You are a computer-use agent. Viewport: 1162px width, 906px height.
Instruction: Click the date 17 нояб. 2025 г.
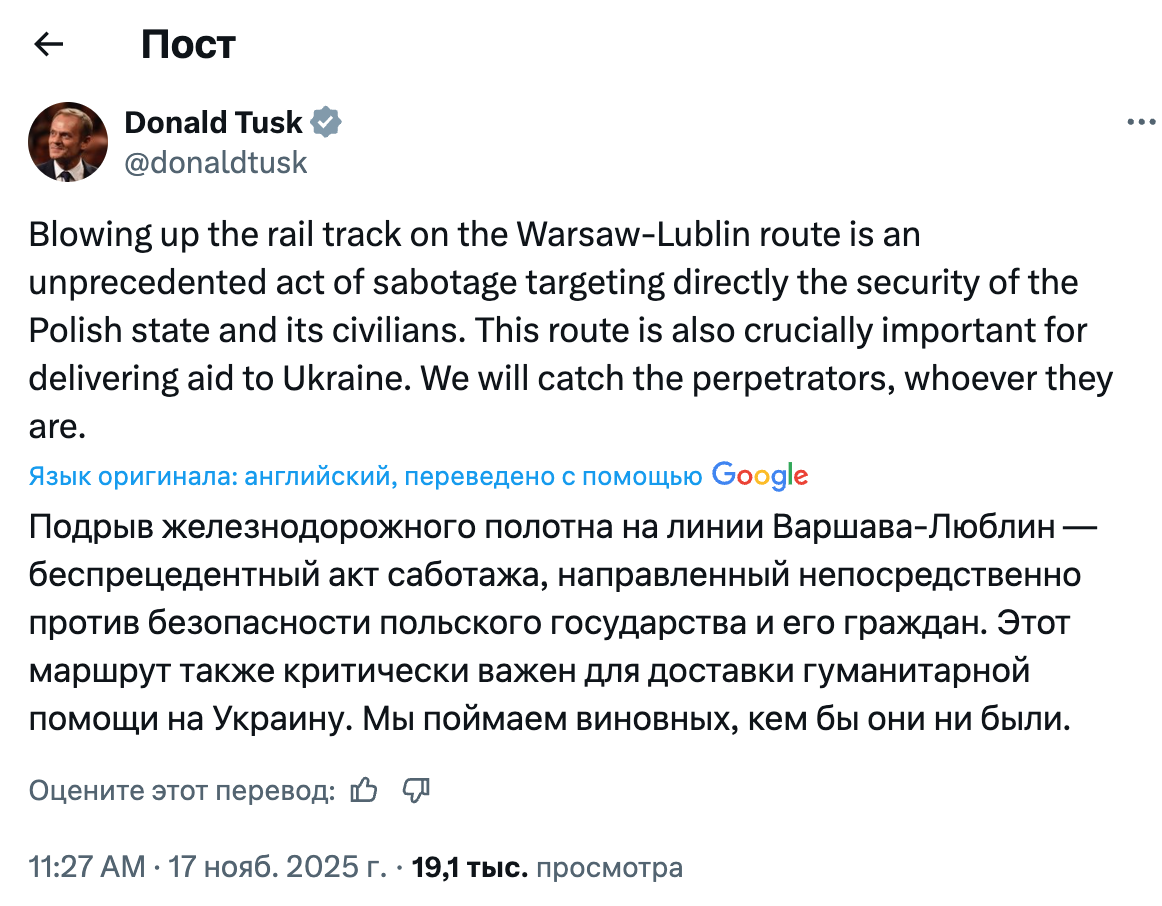click(x=276, y=867)
